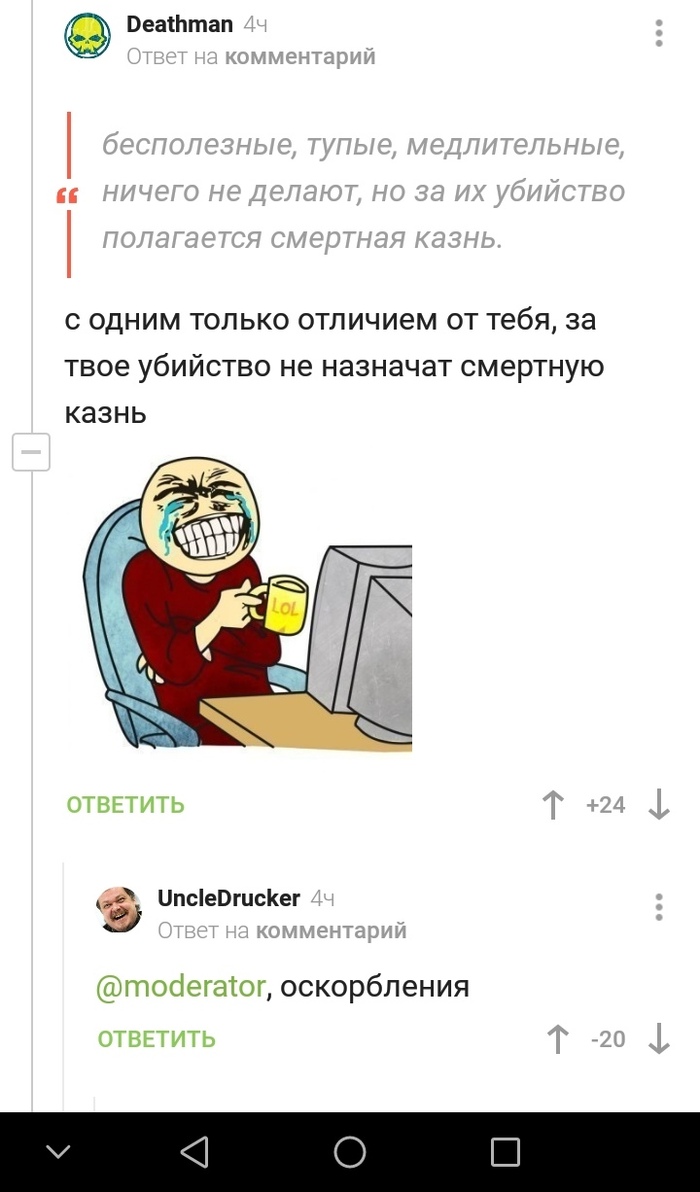The width and height of the screenshot is (700, 1192).
Task: Open UncleDrucker username profile link
Action: coord(228,899)
